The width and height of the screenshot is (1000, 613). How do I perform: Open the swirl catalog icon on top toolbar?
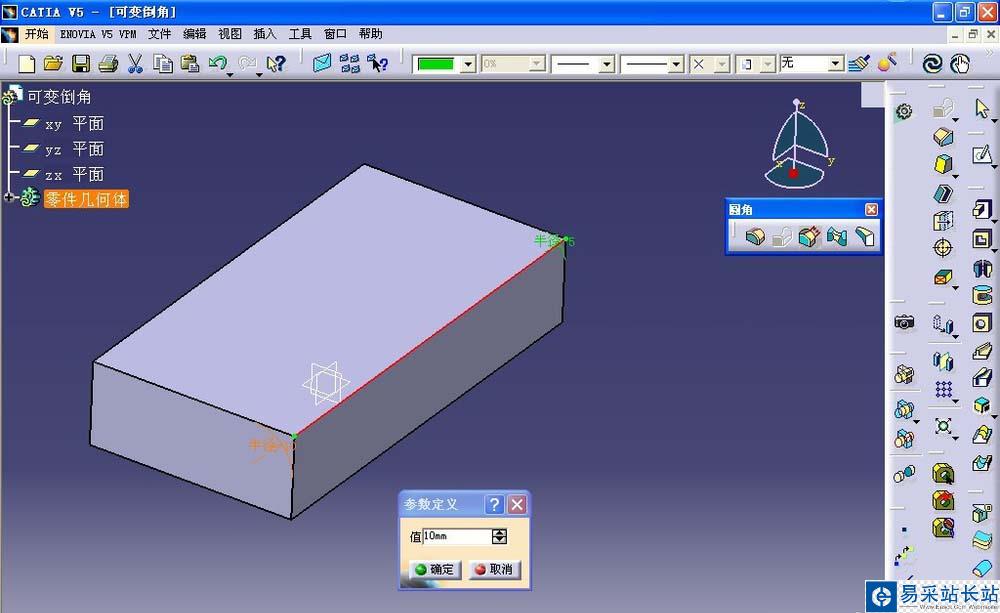coord(932,64)
